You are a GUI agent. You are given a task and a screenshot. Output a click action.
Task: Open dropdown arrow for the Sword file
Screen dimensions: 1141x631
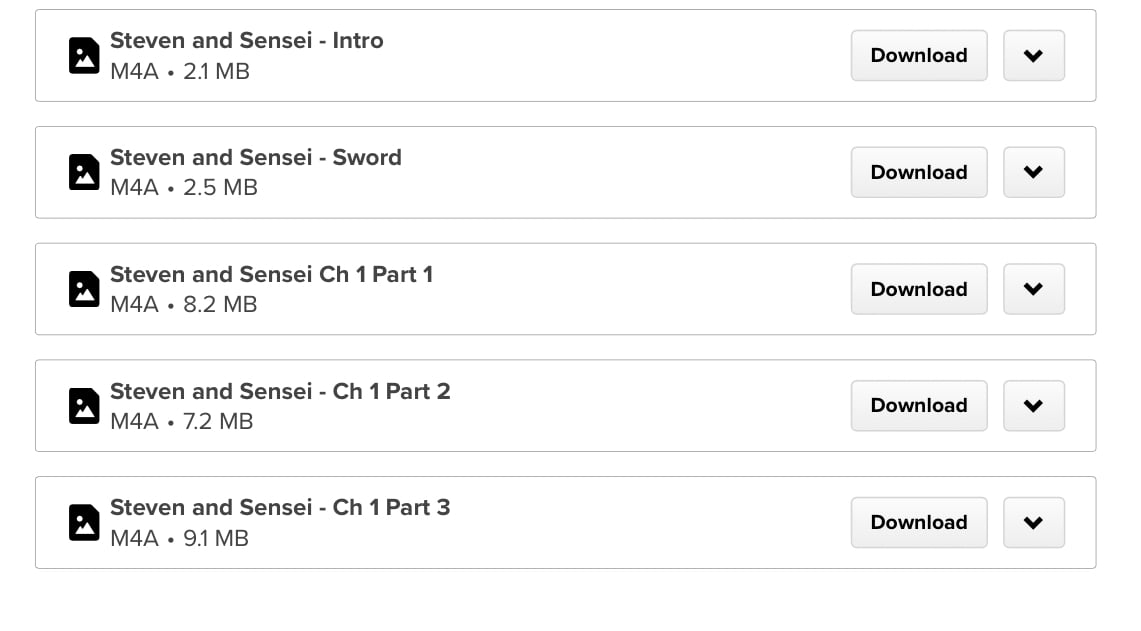1033,172
